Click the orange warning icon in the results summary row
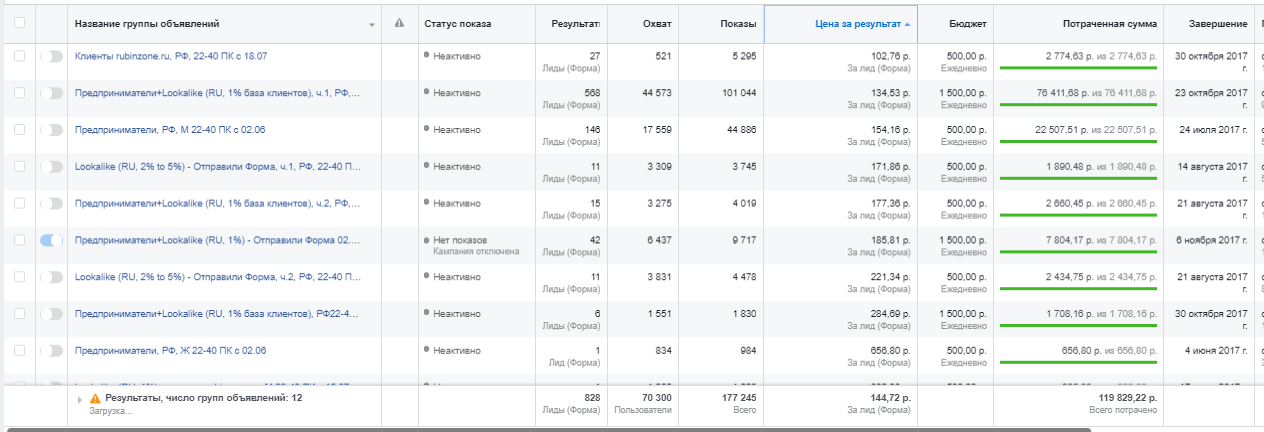Image resolution: width=1264 pixels, height=432 pixels. (x=96, y=398)
